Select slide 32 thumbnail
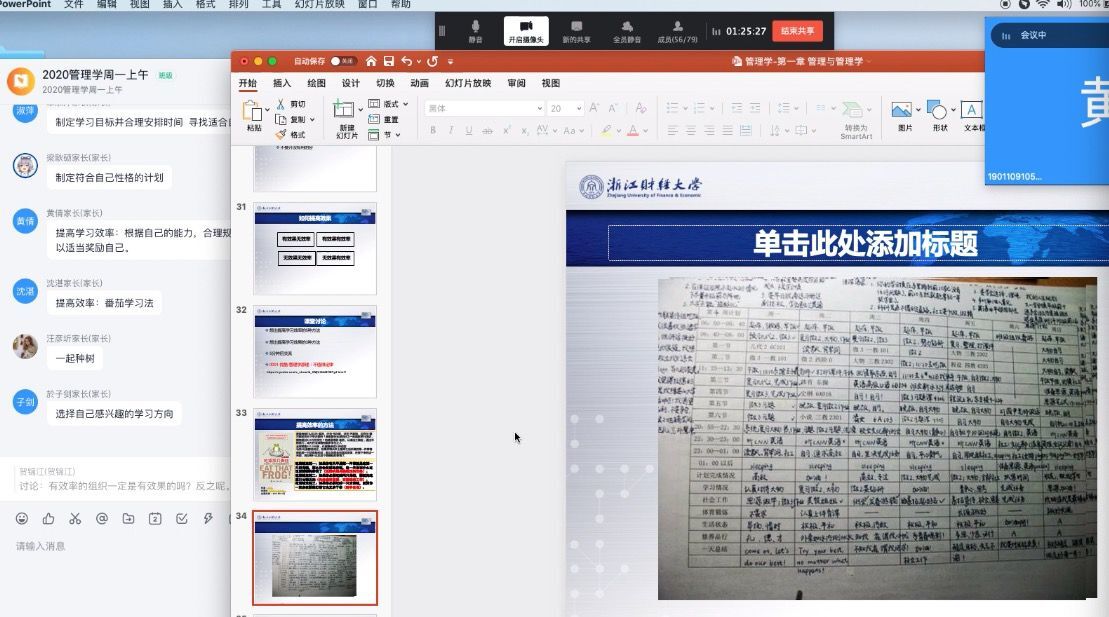The width and height of the screenshot is (1109, 617). coord(315,351)
